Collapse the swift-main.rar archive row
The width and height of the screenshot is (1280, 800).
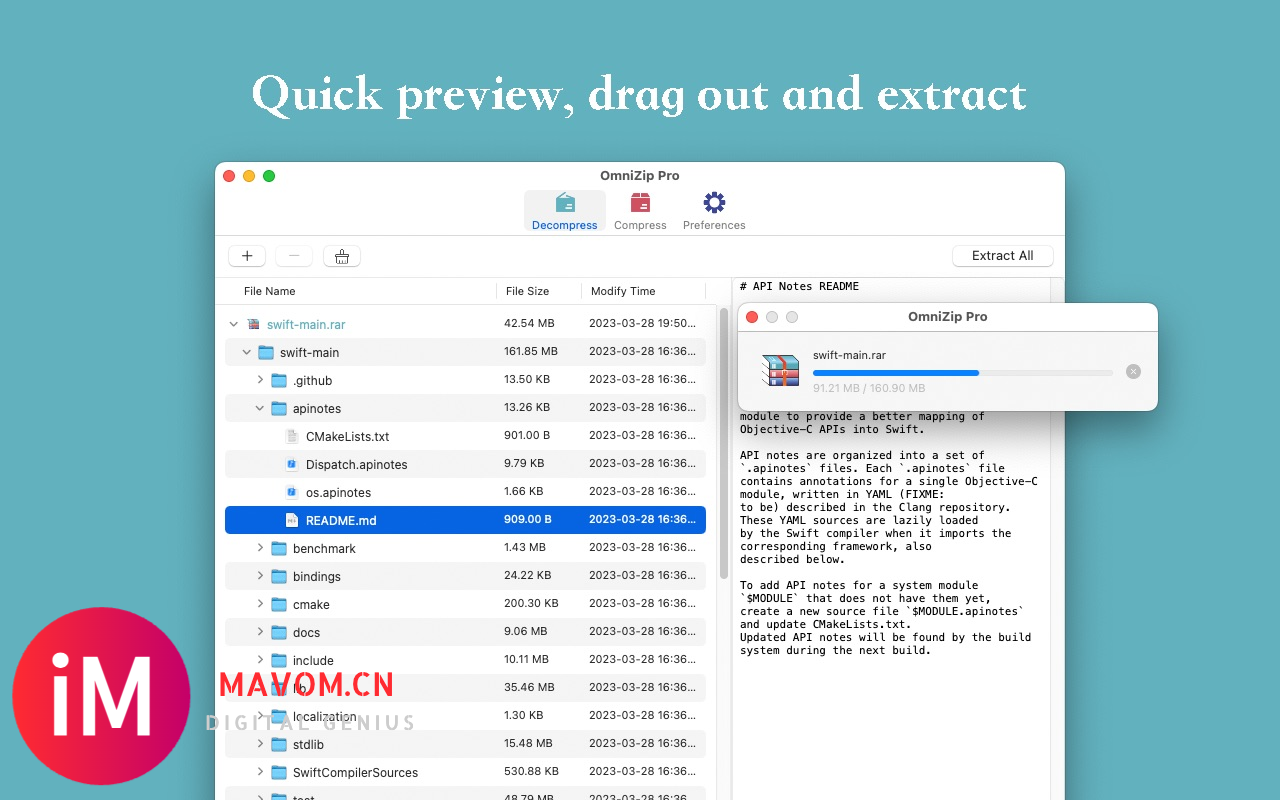pyautogui.click(x=234, y=324)
